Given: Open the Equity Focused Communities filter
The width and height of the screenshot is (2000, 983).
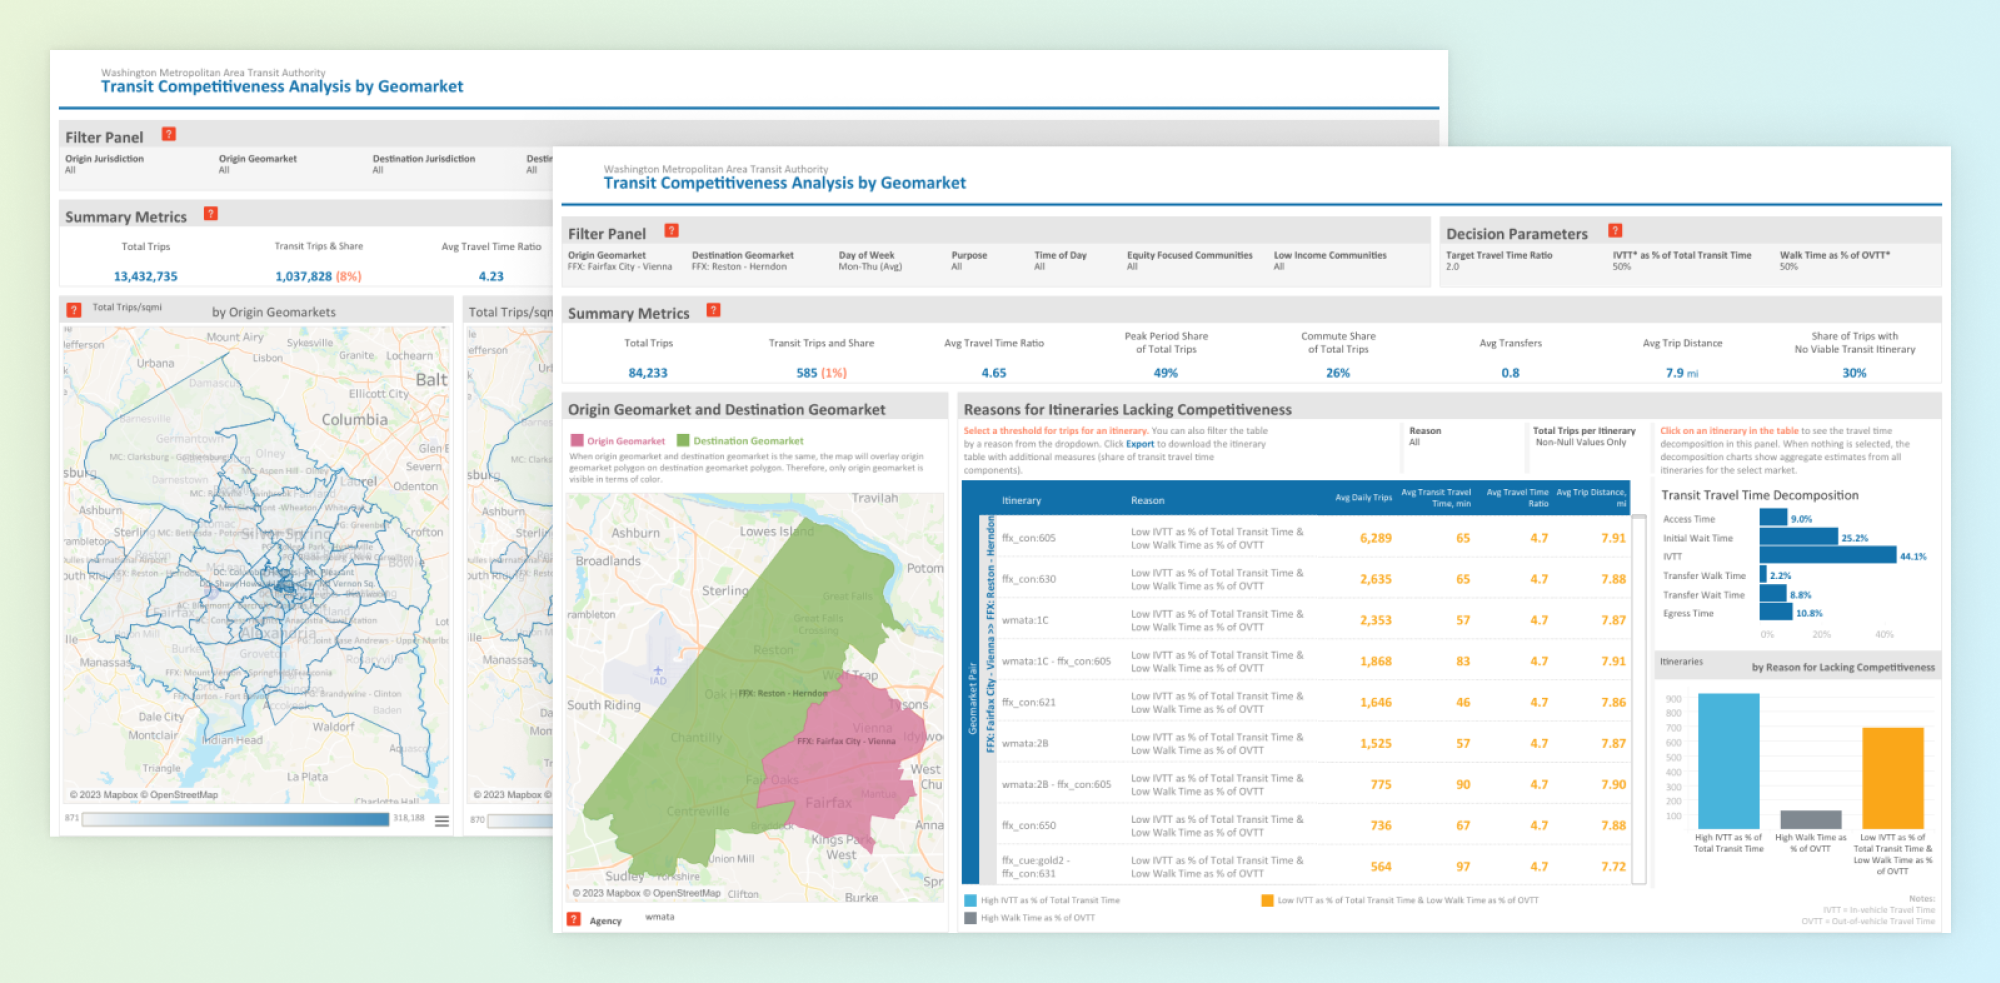Looking at the screenshot, I should [x=1188, y=267].
